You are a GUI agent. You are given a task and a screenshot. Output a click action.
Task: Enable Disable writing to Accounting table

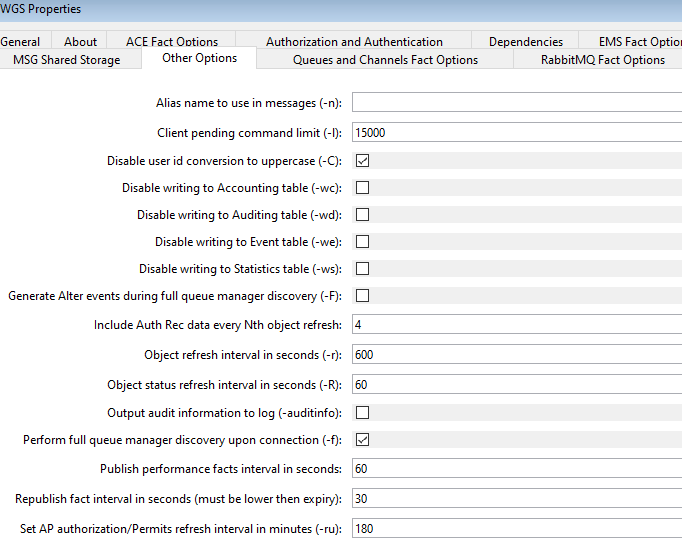362,187
